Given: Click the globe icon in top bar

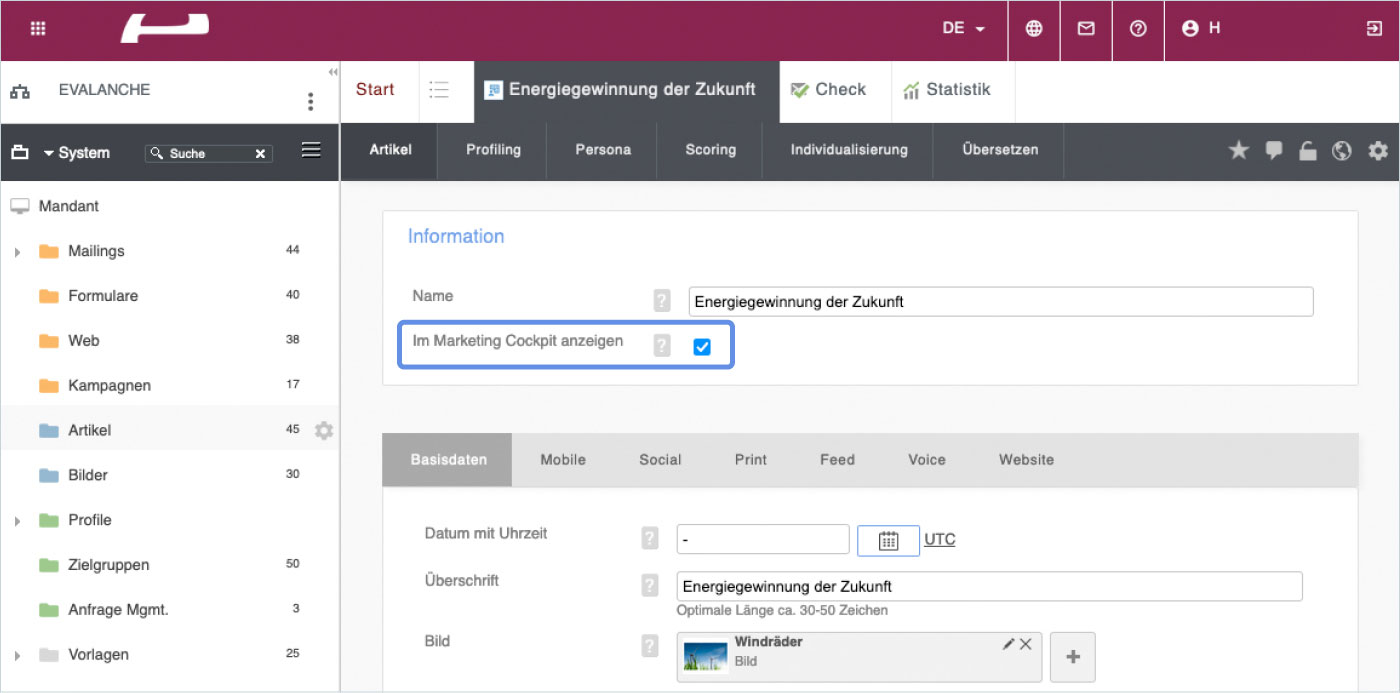Looking at the screenshot, I should coord(1034,29).
